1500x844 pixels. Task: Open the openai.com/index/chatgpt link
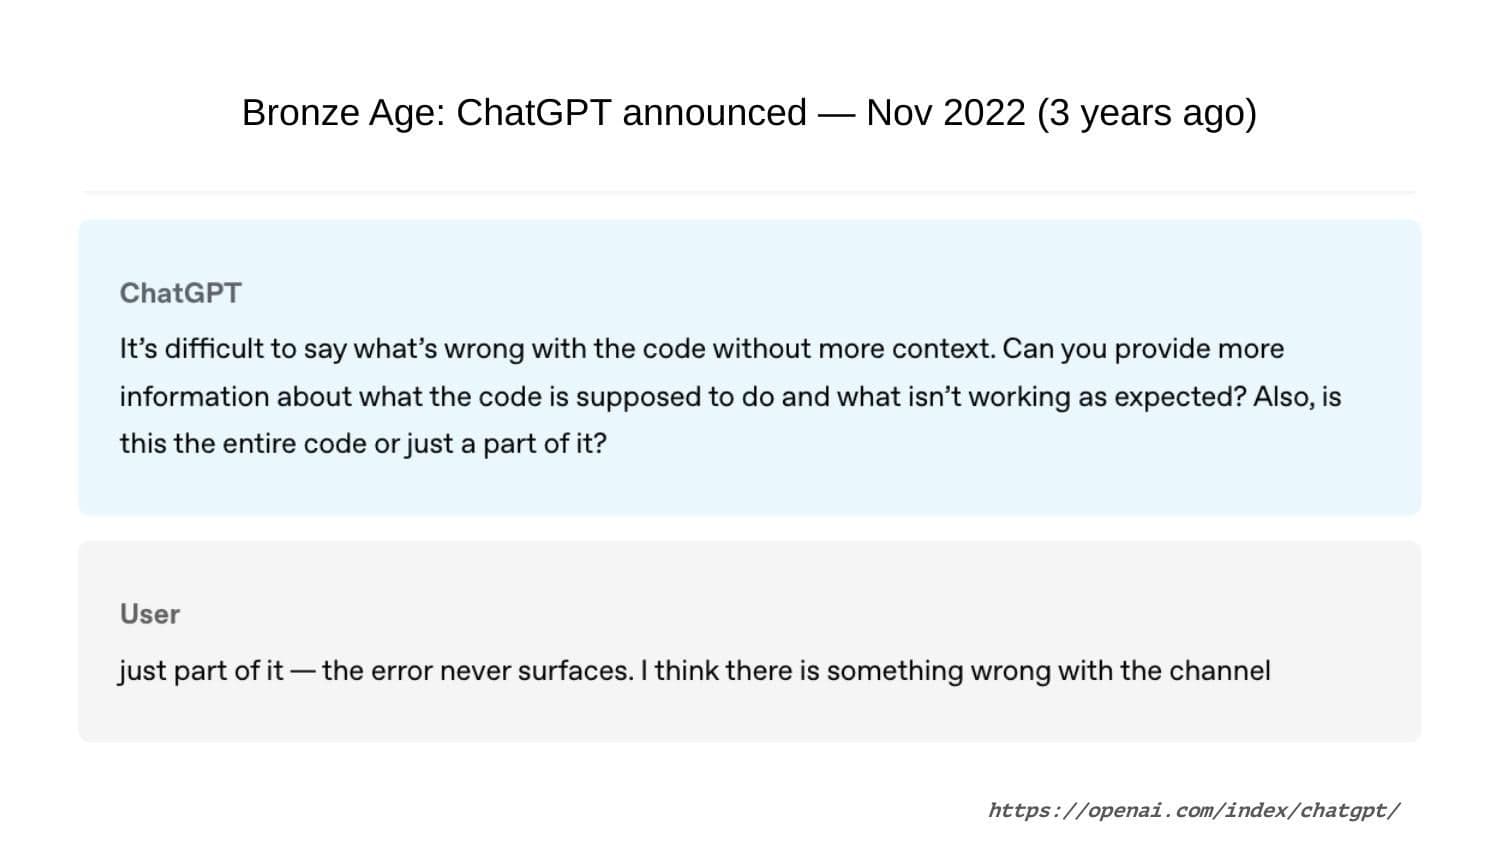click(1193, 810)
